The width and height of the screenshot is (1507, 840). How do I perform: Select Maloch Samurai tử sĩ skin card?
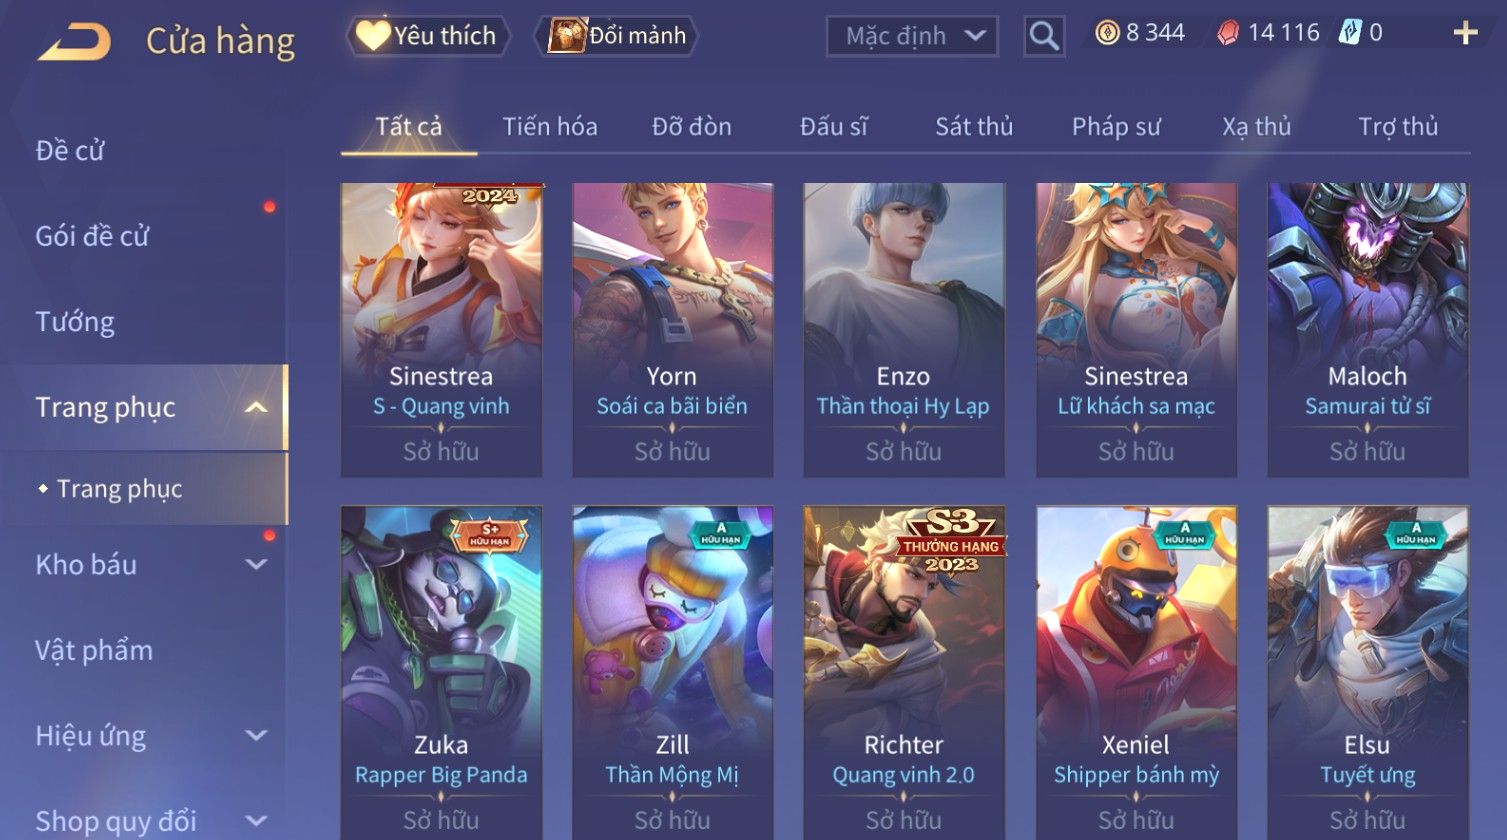pos(1367,330)
